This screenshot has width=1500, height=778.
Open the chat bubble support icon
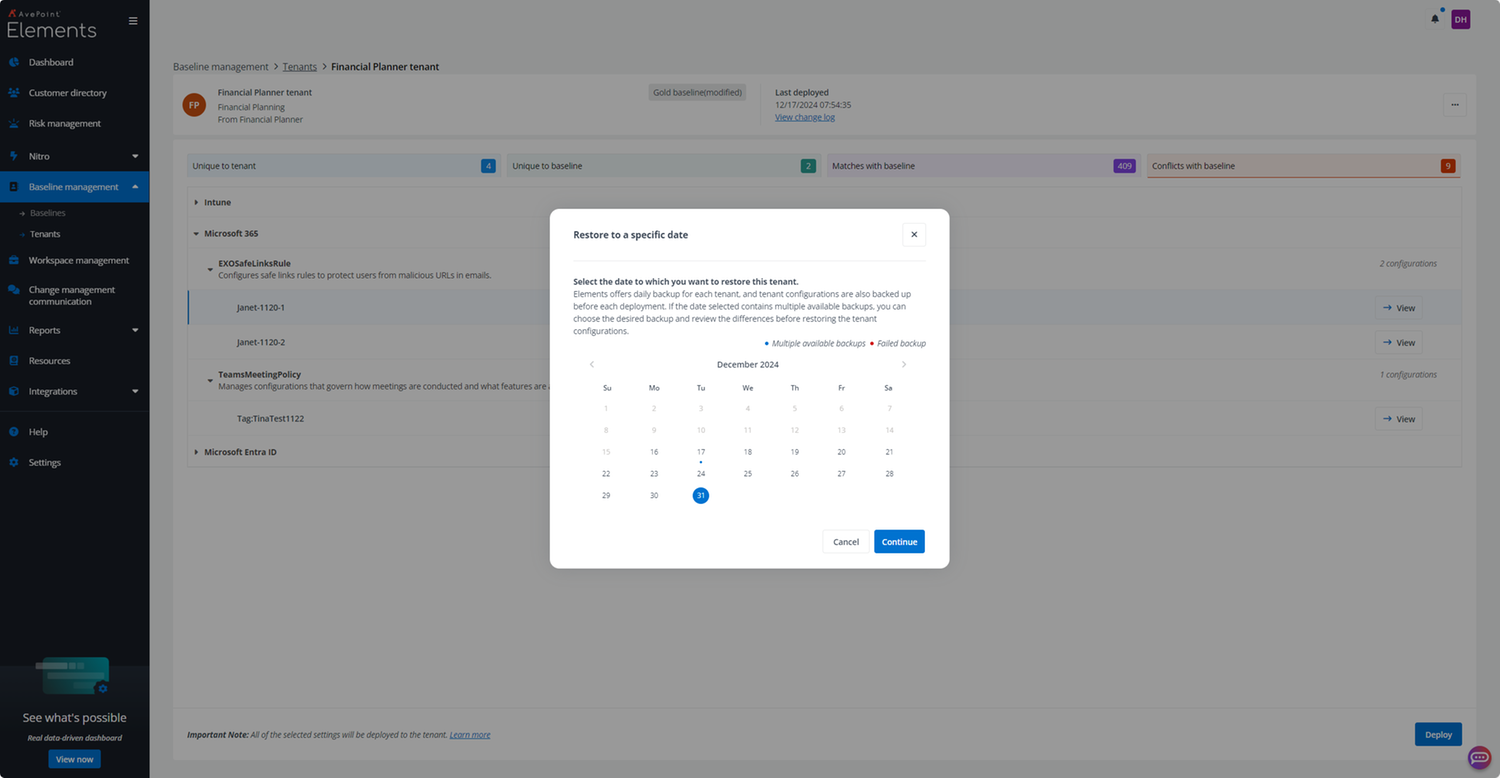[1480, 758]
